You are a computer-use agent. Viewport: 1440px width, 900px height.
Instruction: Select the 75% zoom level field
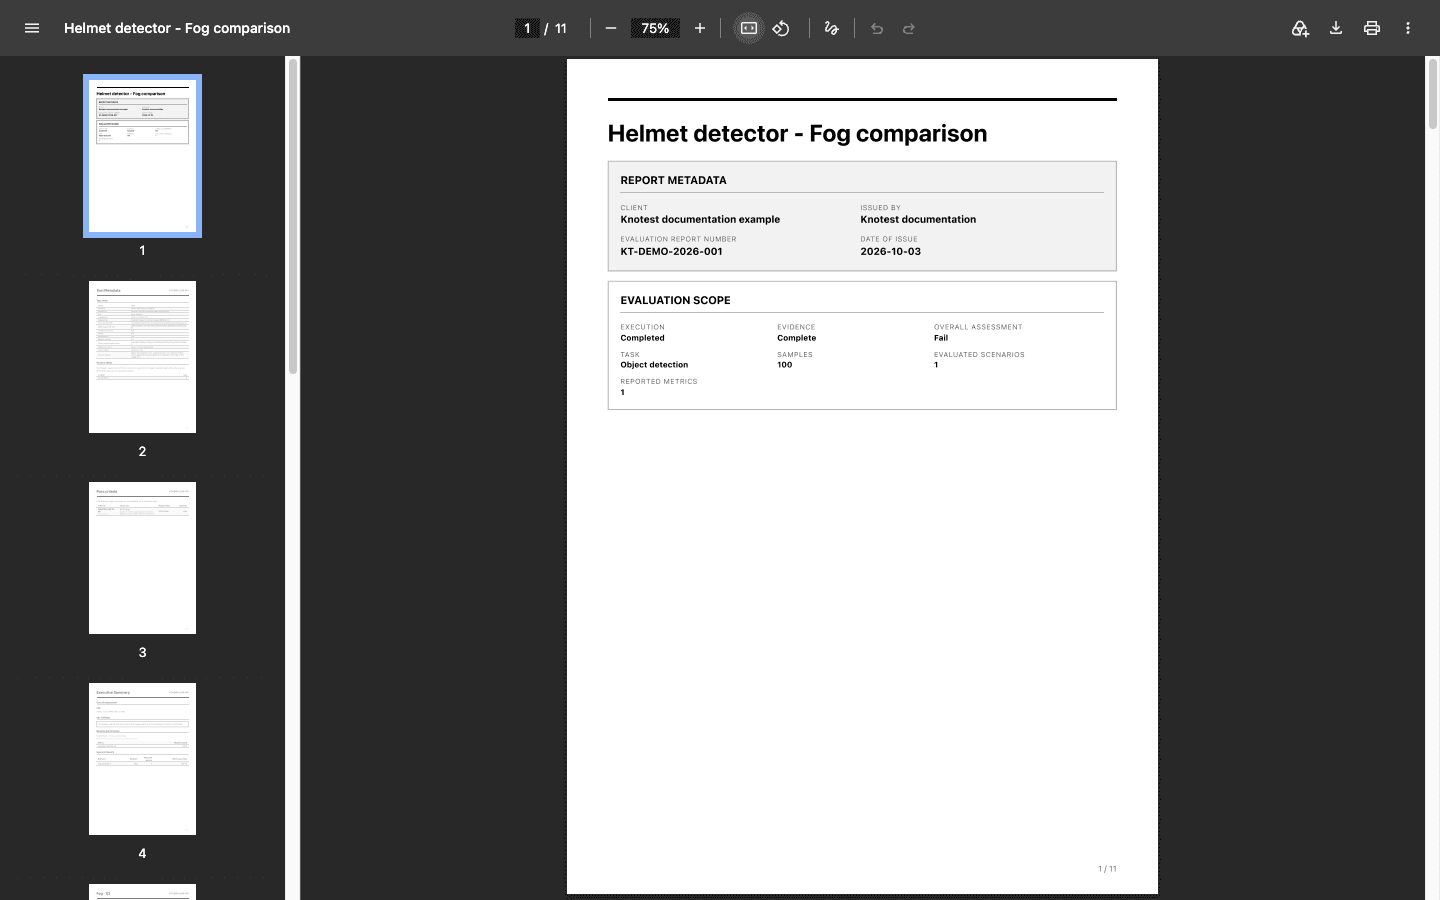pos(655,28)
